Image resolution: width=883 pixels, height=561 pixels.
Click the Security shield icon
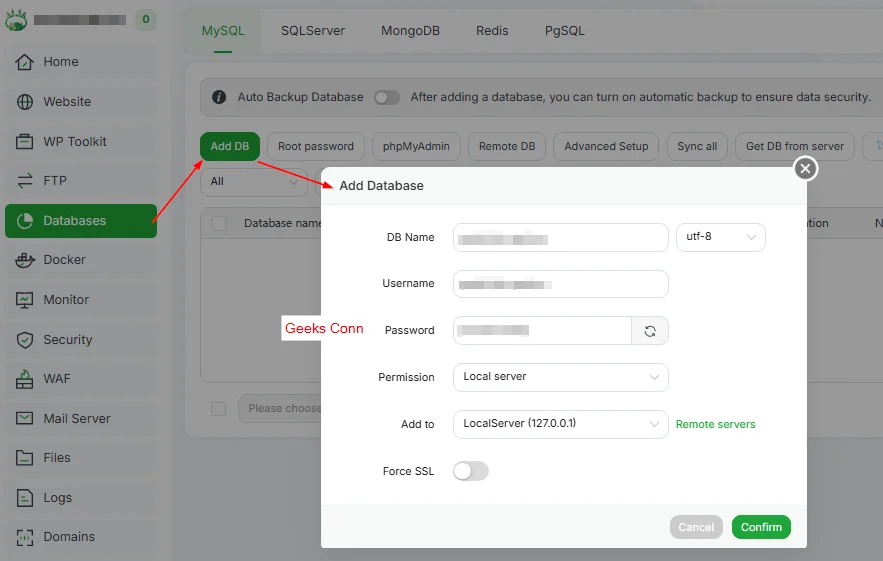tap(25, 340)
